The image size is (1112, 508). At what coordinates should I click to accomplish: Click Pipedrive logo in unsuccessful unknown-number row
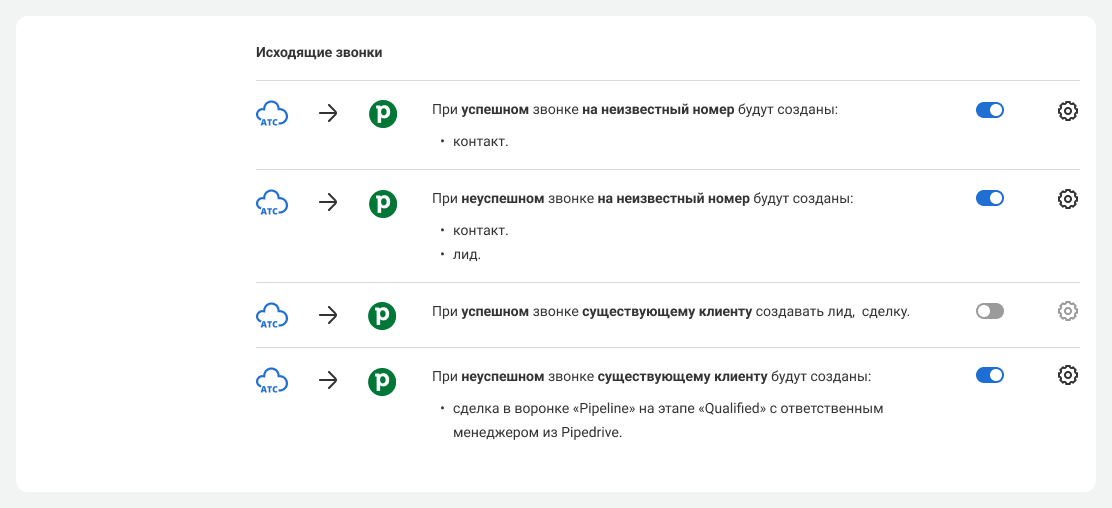coord(382,203)
